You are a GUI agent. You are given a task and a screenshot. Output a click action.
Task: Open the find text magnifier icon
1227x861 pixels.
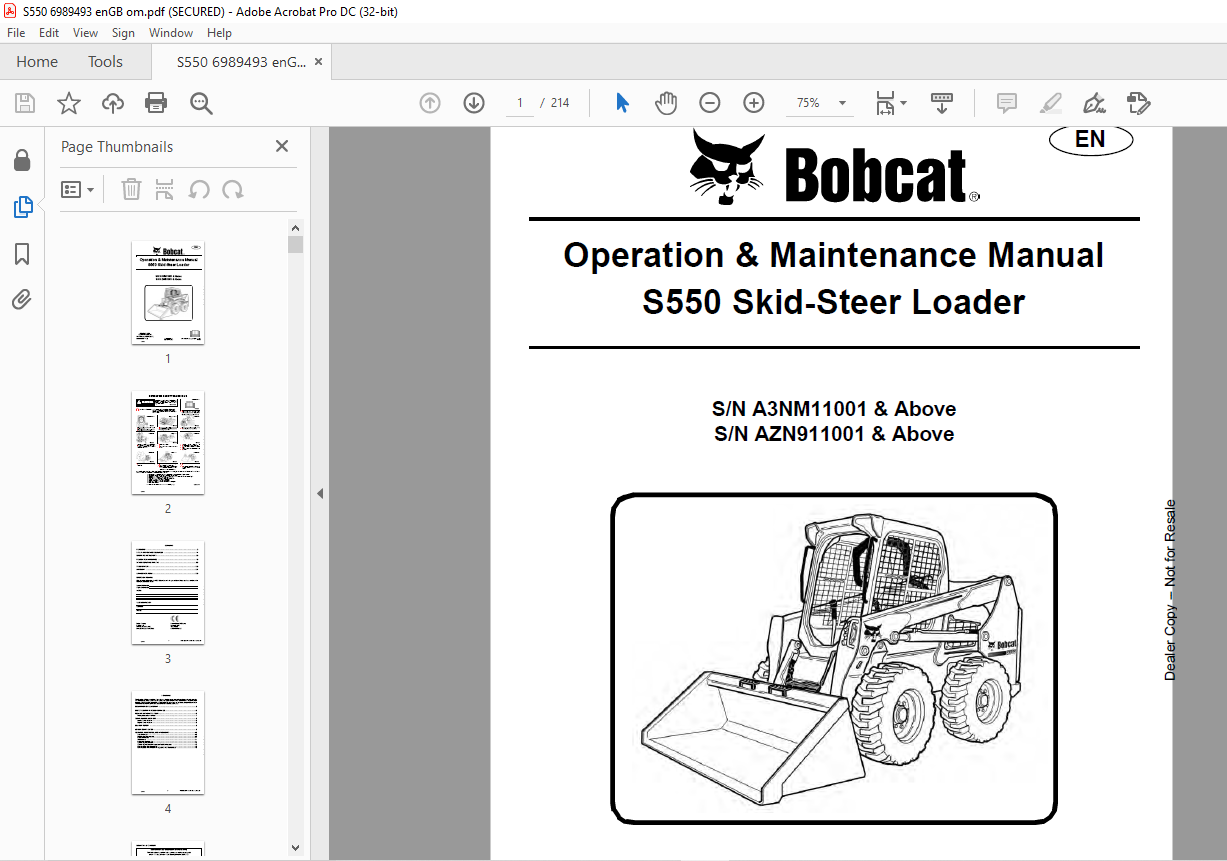tap(201, 103)
